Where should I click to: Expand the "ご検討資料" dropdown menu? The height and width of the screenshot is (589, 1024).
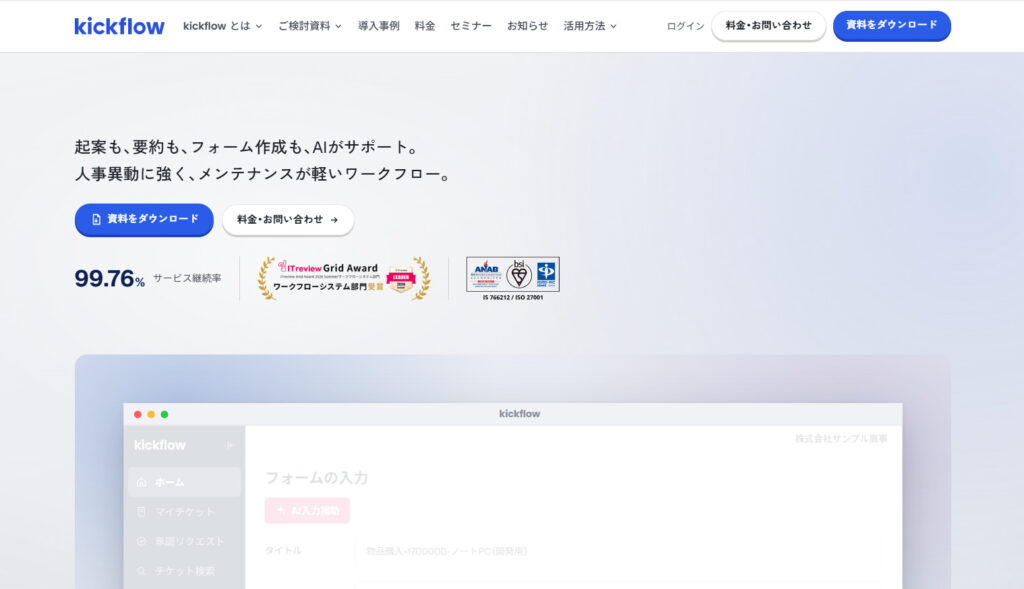(310, 26)
